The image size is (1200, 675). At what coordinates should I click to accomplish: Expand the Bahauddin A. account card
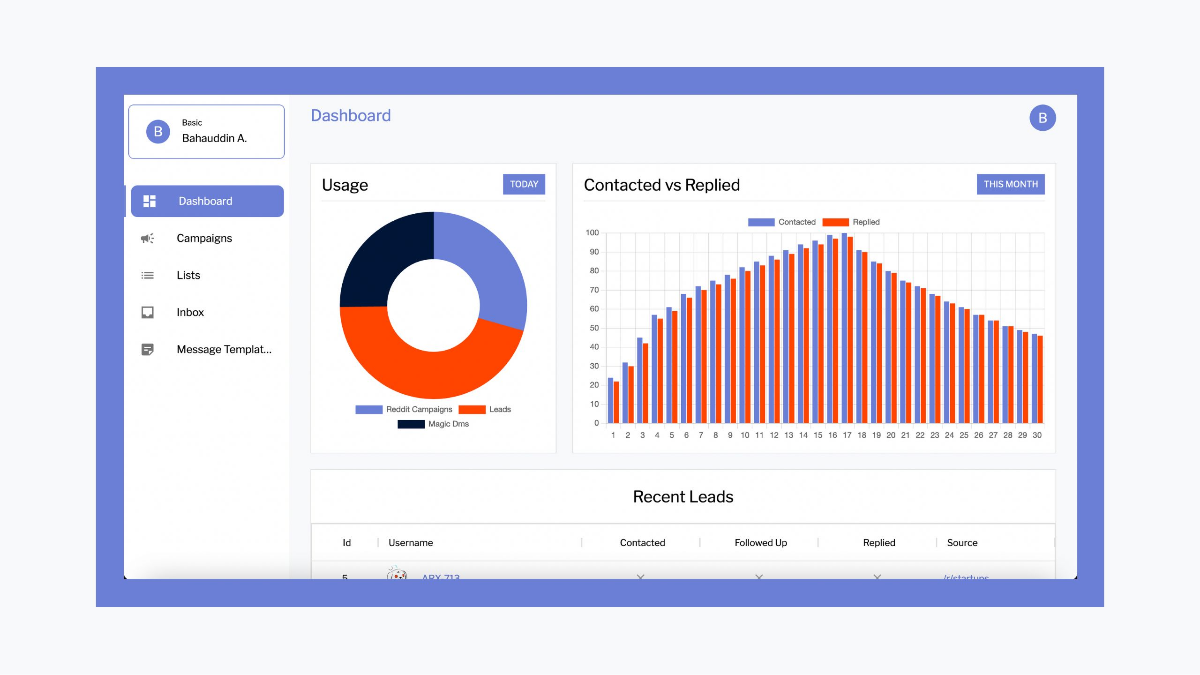pos(206,131)
